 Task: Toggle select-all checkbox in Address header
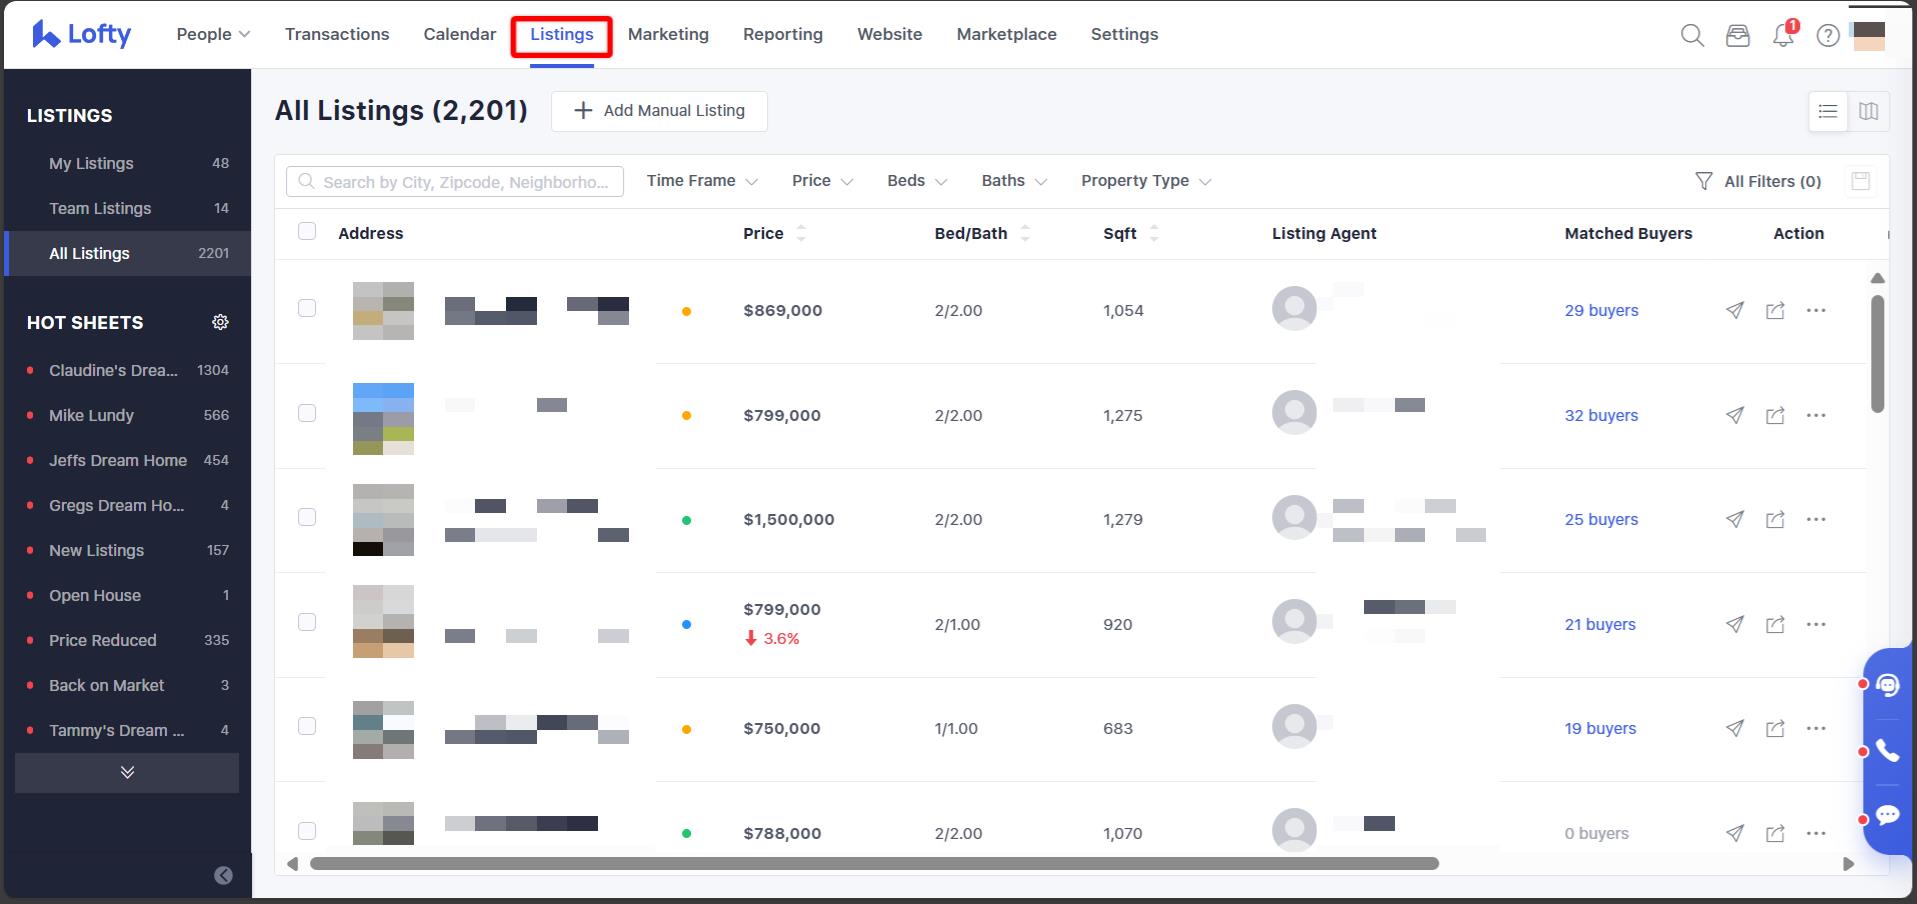pyautogui.click(x=307, y=232)
